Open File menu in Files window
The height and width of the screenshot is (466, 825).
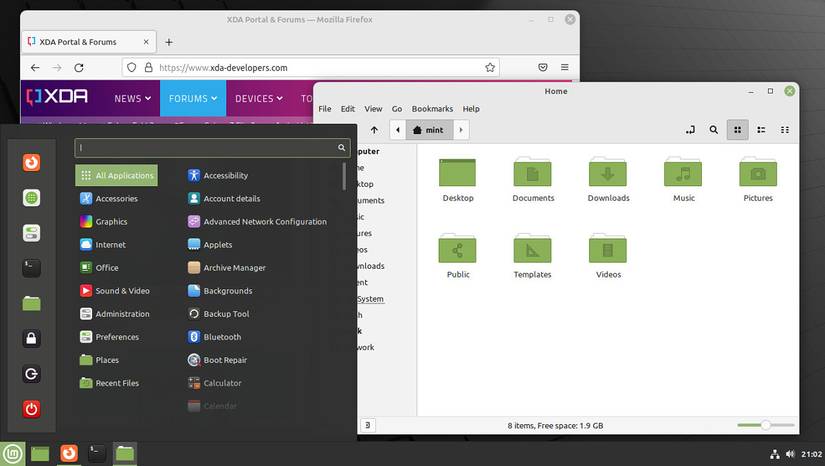click(325, 109)
